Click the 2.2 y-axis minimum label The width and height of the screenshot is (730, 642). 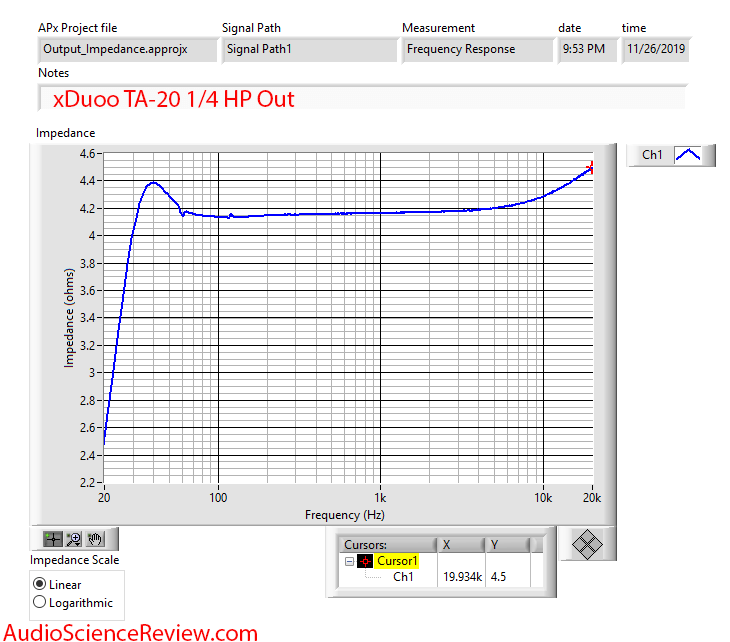[87, 482]
